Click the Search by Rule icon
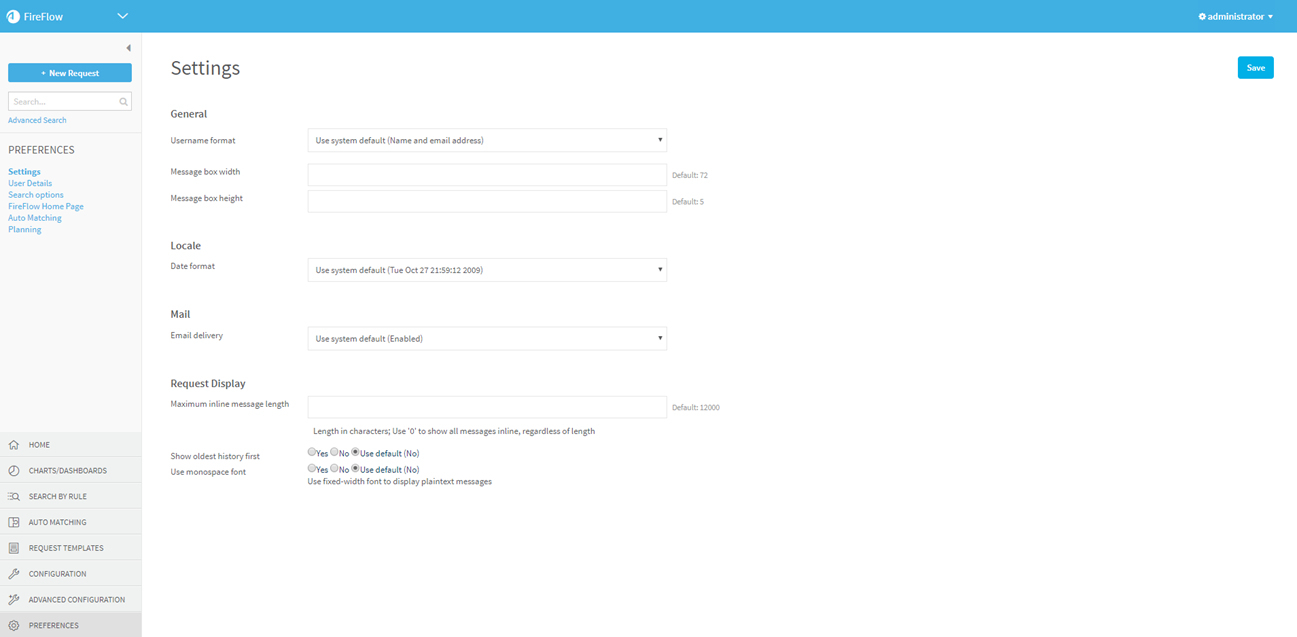This screenshot has height=637, width=1297. 14,497
